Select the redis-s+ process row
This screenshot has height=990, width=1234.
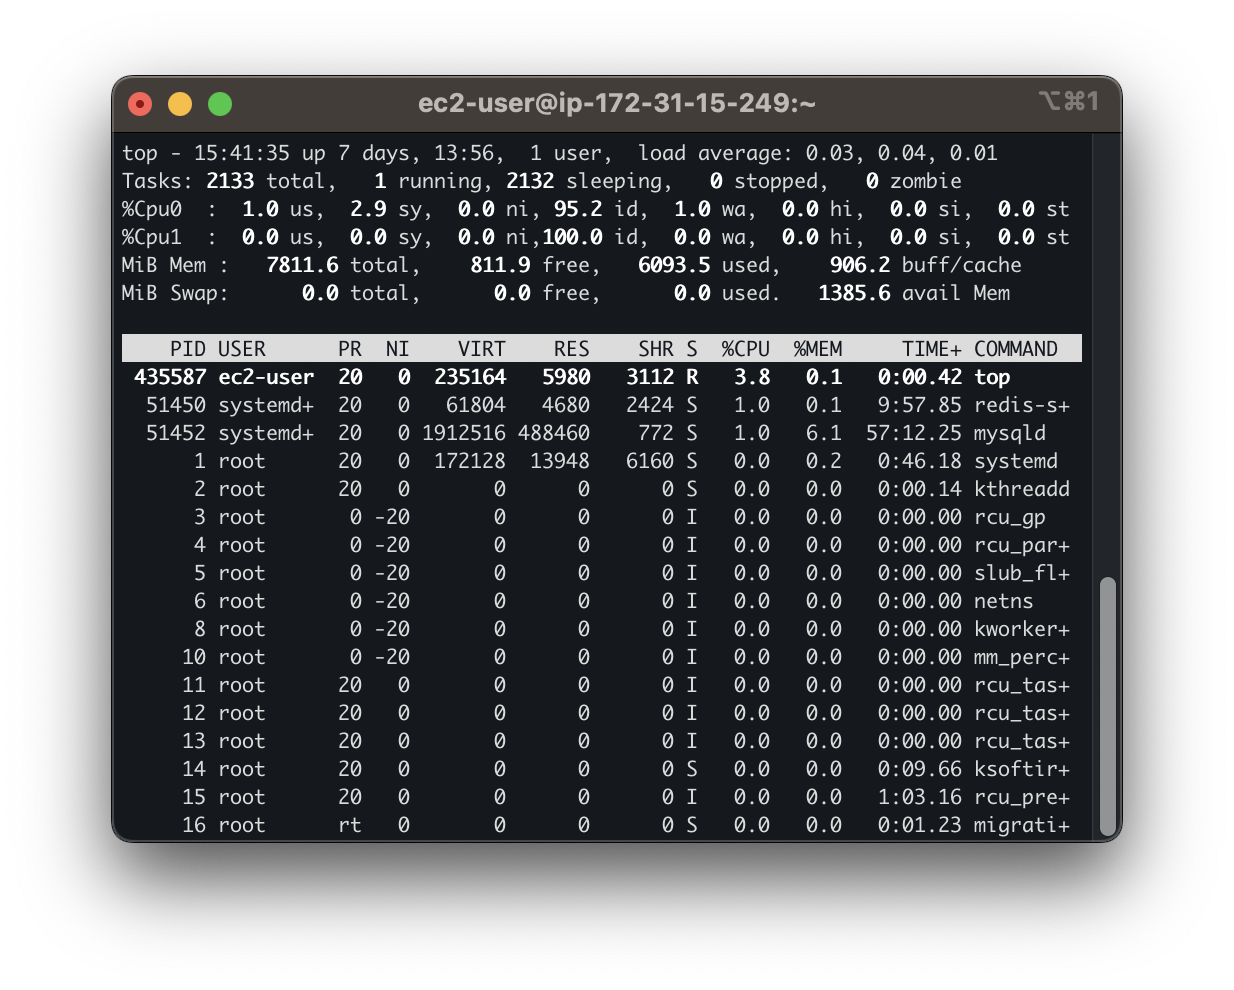click(600, 405)
